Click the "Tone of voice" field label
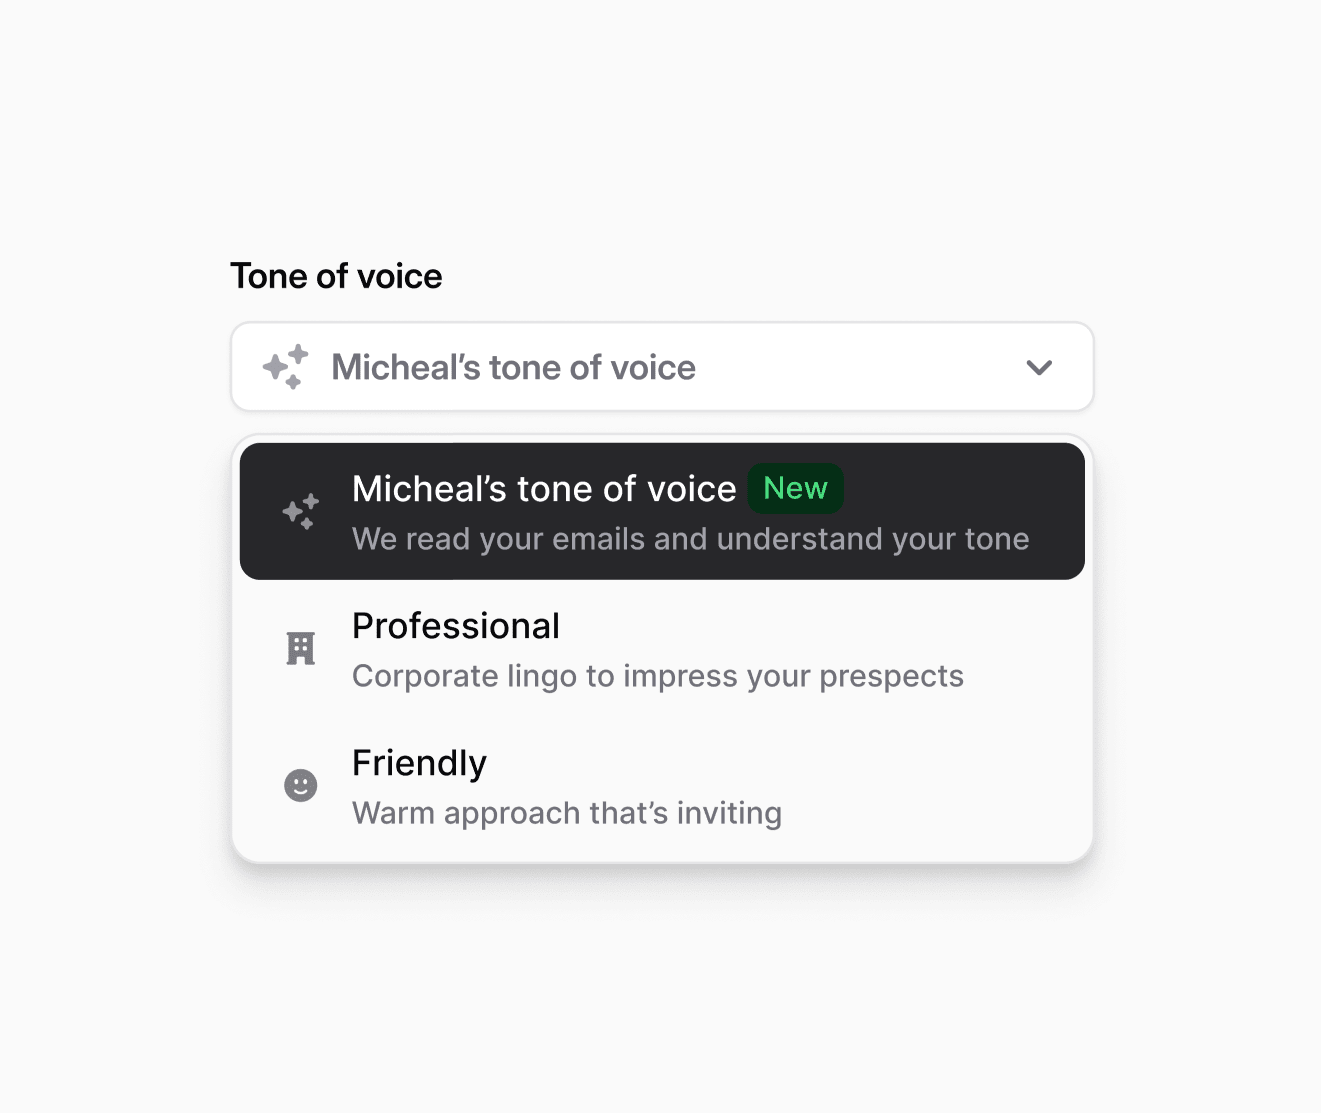1321x1113 pixels. 336,276
